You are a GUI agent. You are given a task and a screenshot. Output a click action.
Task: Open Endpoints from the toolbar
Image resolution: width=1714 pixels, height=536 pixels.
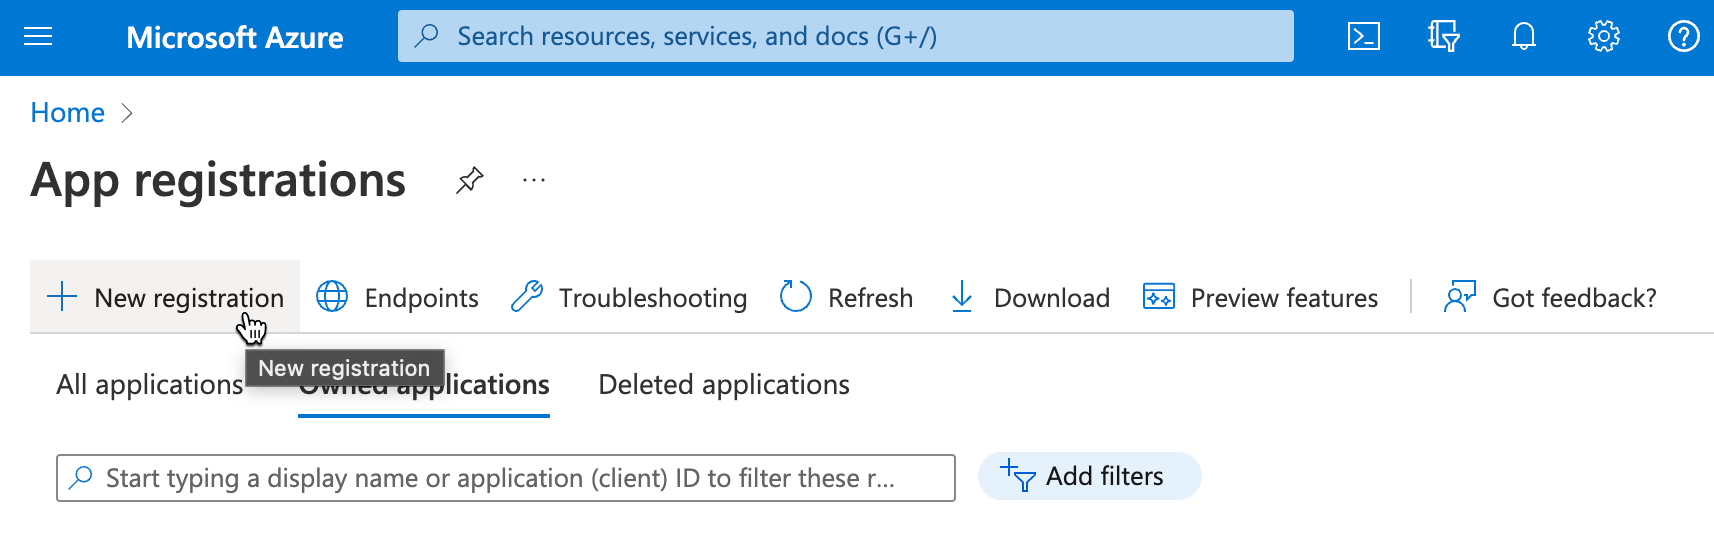point(398,297)
